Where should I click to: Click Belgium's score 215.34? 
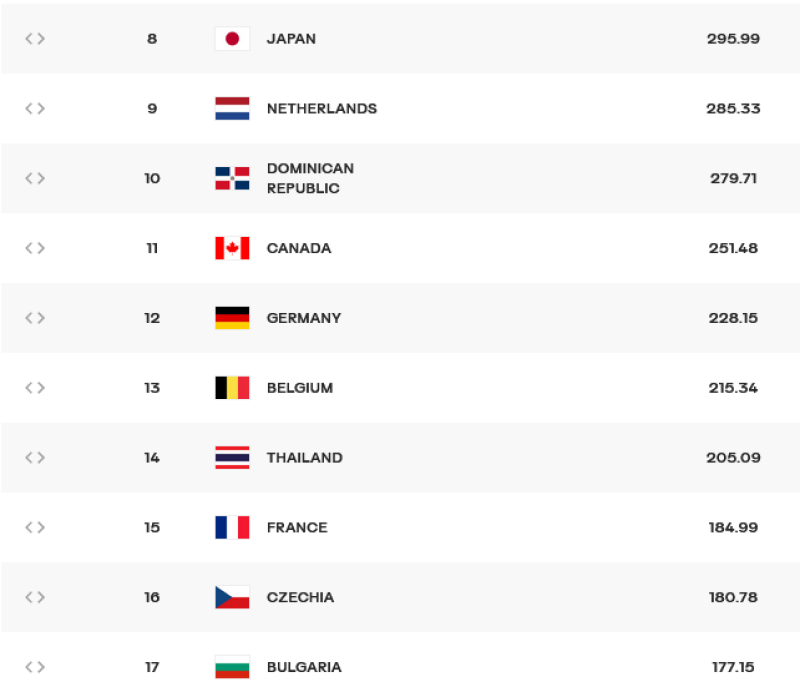733,388
